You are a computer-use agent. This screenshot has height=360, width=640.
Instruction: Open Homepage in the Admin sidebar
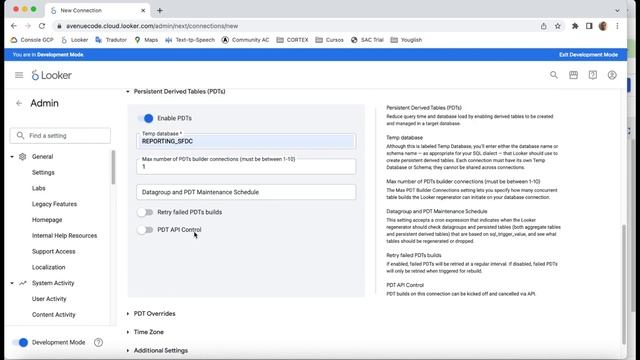pos(47,220)
